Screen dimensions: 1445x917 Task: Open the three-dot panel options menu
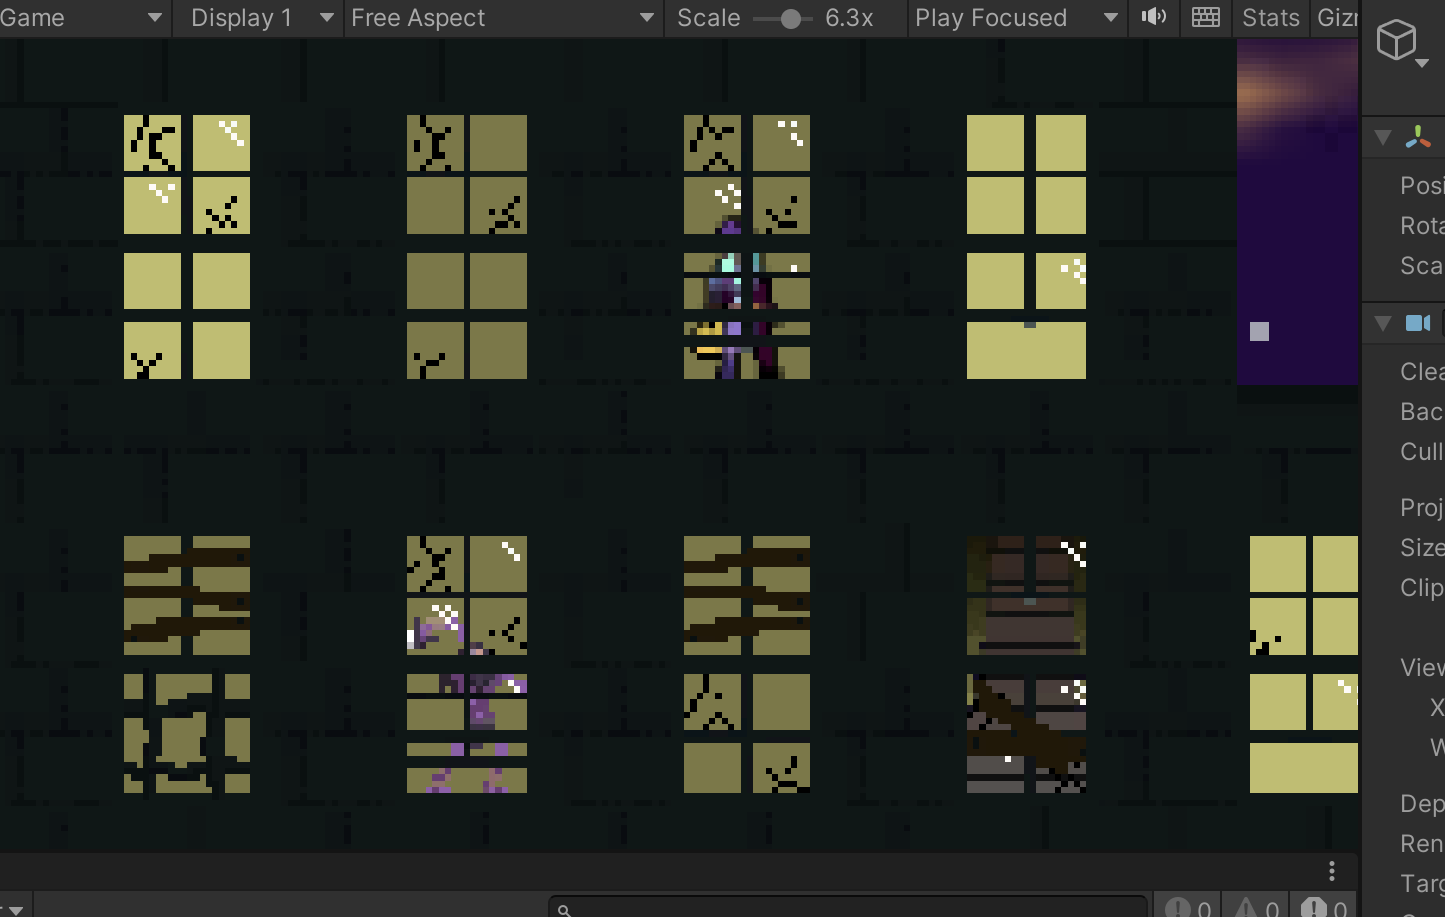click(x=1332, y=871)
